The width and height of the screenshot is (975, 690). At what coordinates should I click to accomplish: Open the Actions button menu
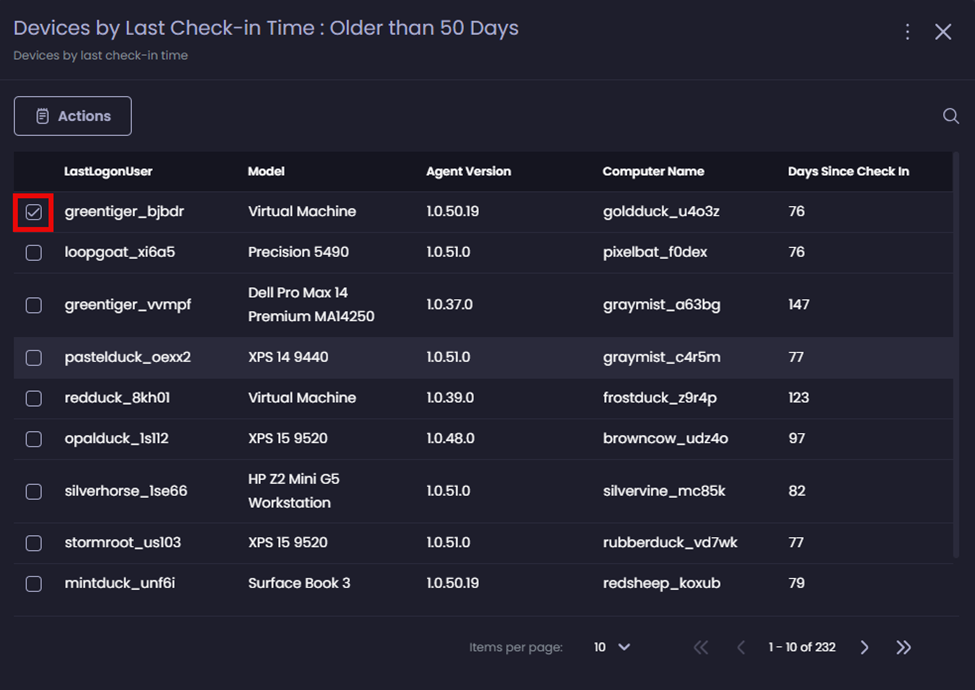72,116
